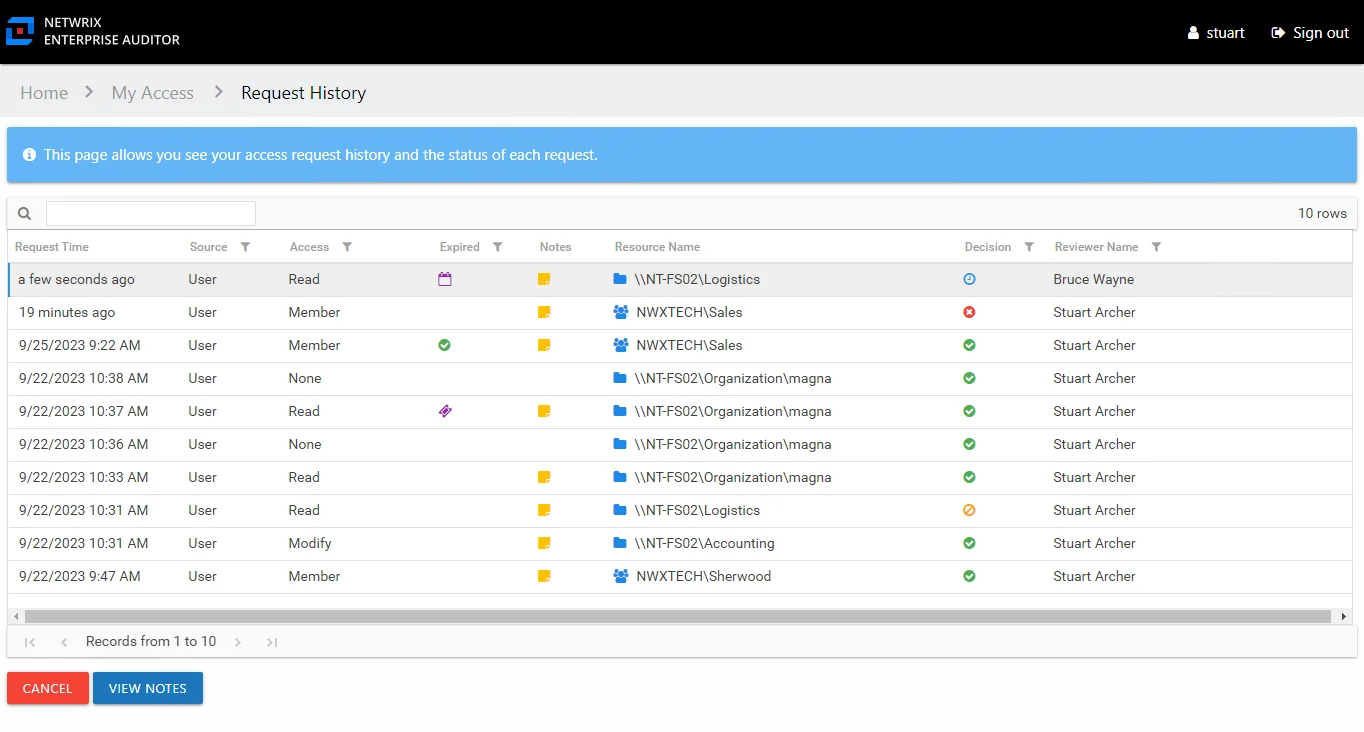
Task: Click group icon for 9/25/2023 NWXTECH\Sales
Action: (621, 346)
